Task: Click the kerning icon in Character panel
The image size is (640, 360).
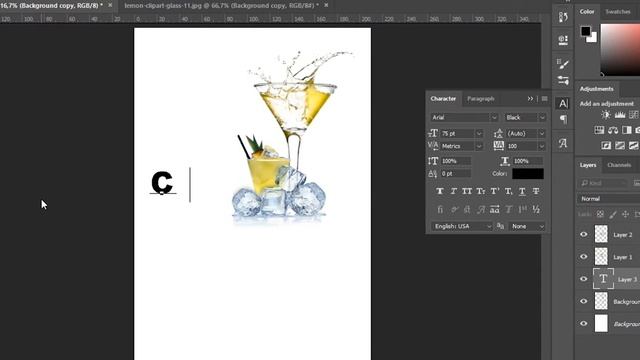Action: coord(433,146)
